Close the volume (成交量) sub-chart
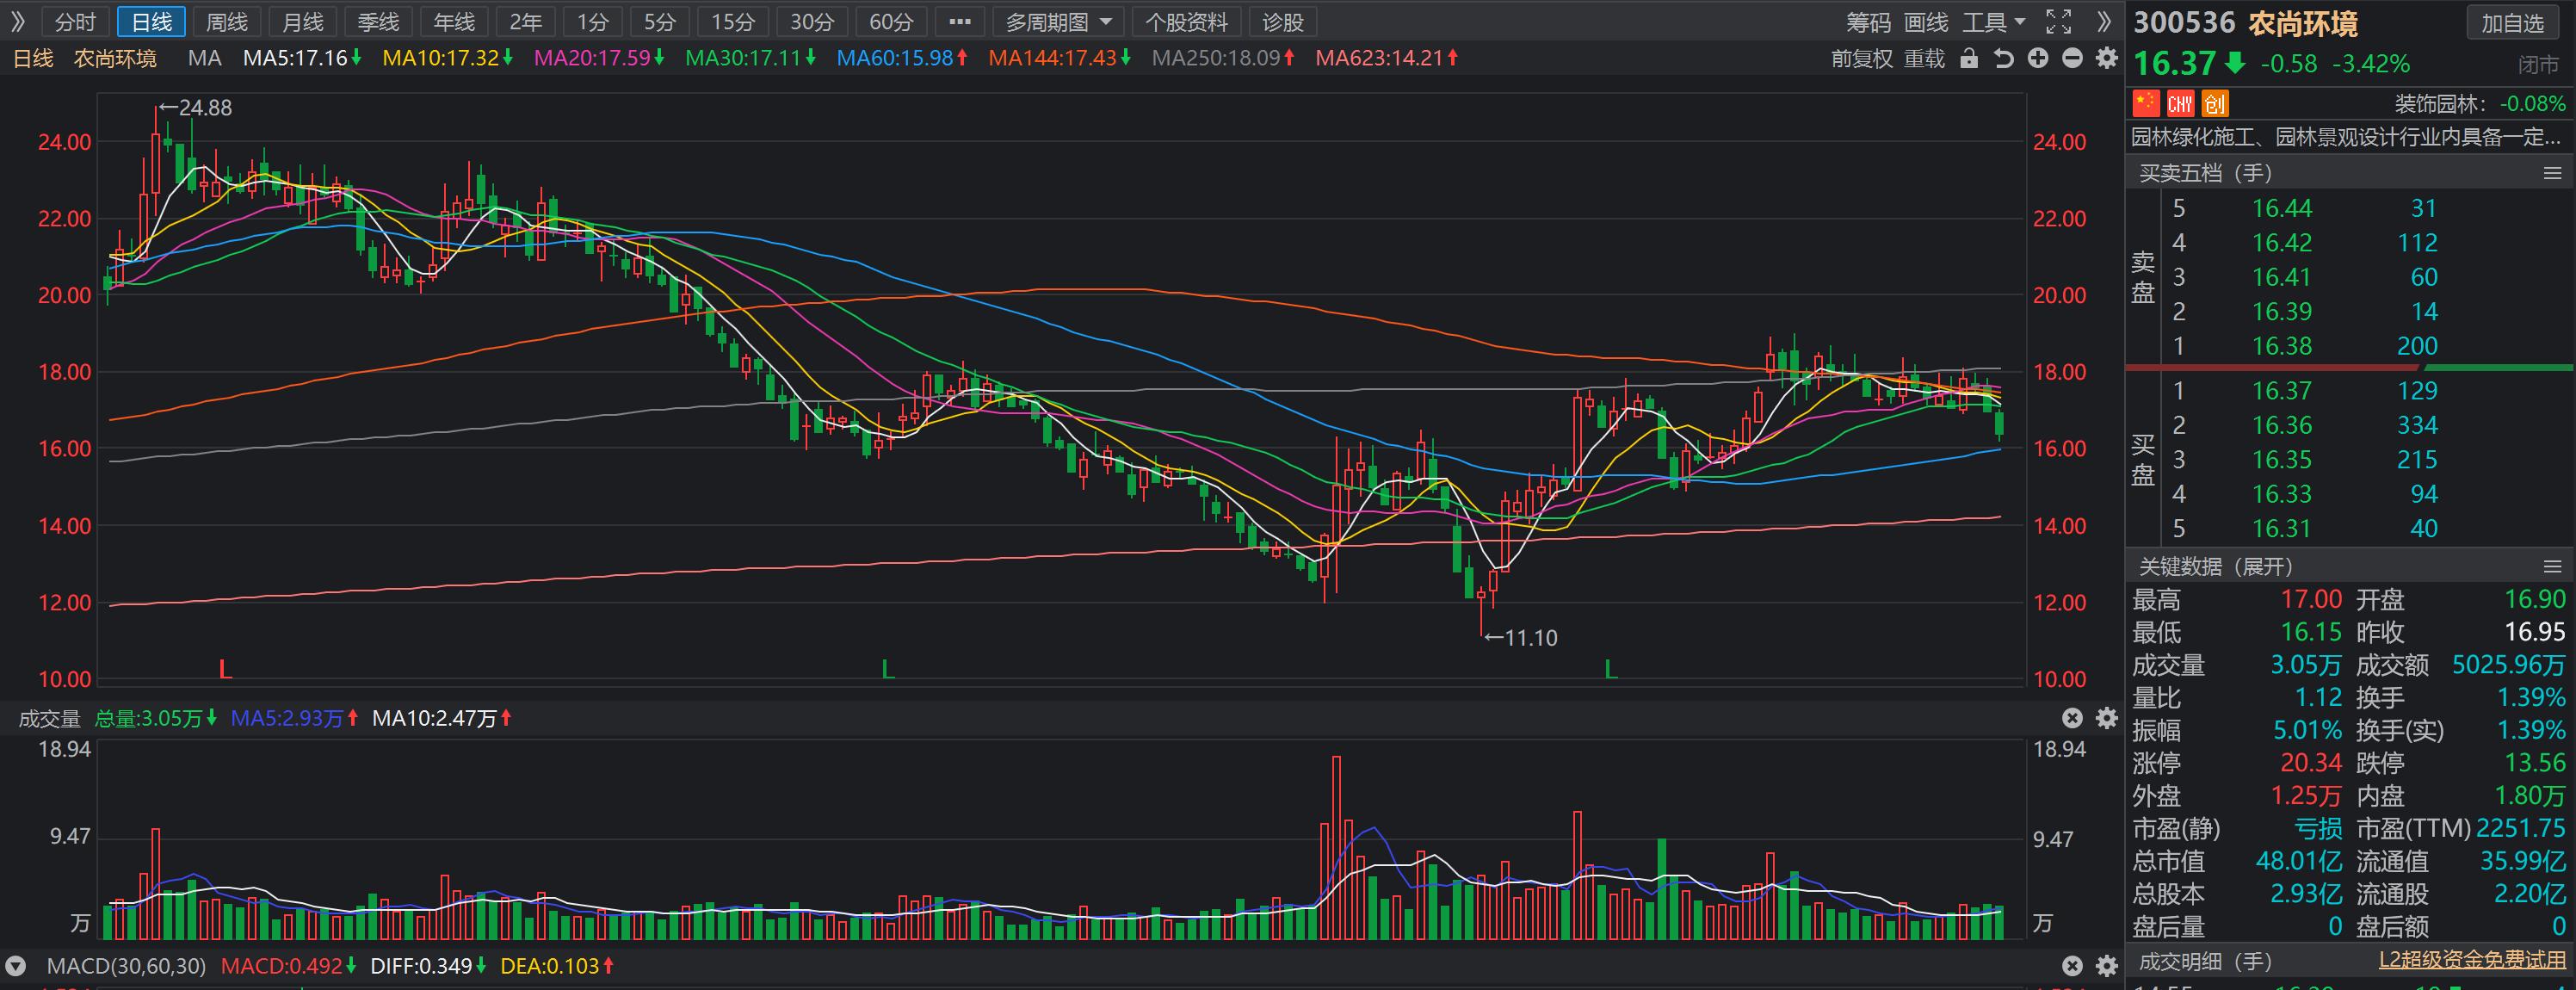 (x=2072, y=718)
